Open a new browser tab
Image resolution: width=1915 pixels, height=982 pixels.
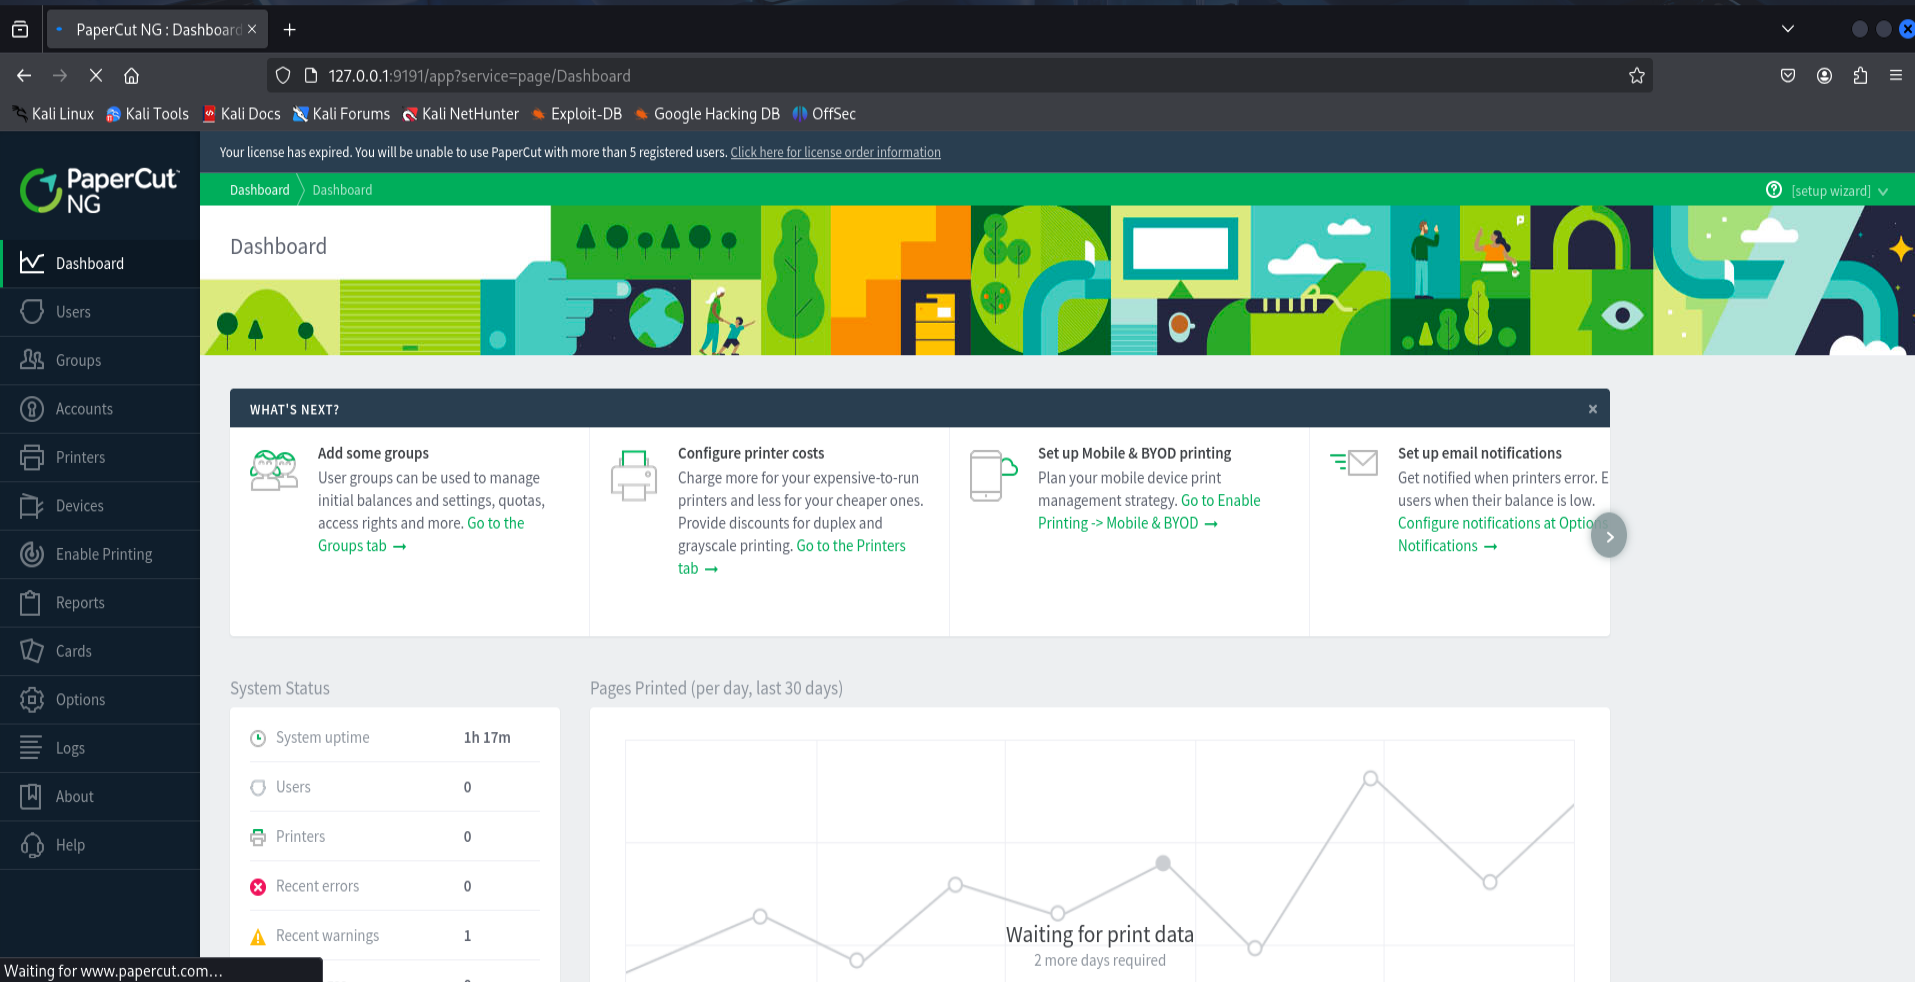tap(289, 30)
